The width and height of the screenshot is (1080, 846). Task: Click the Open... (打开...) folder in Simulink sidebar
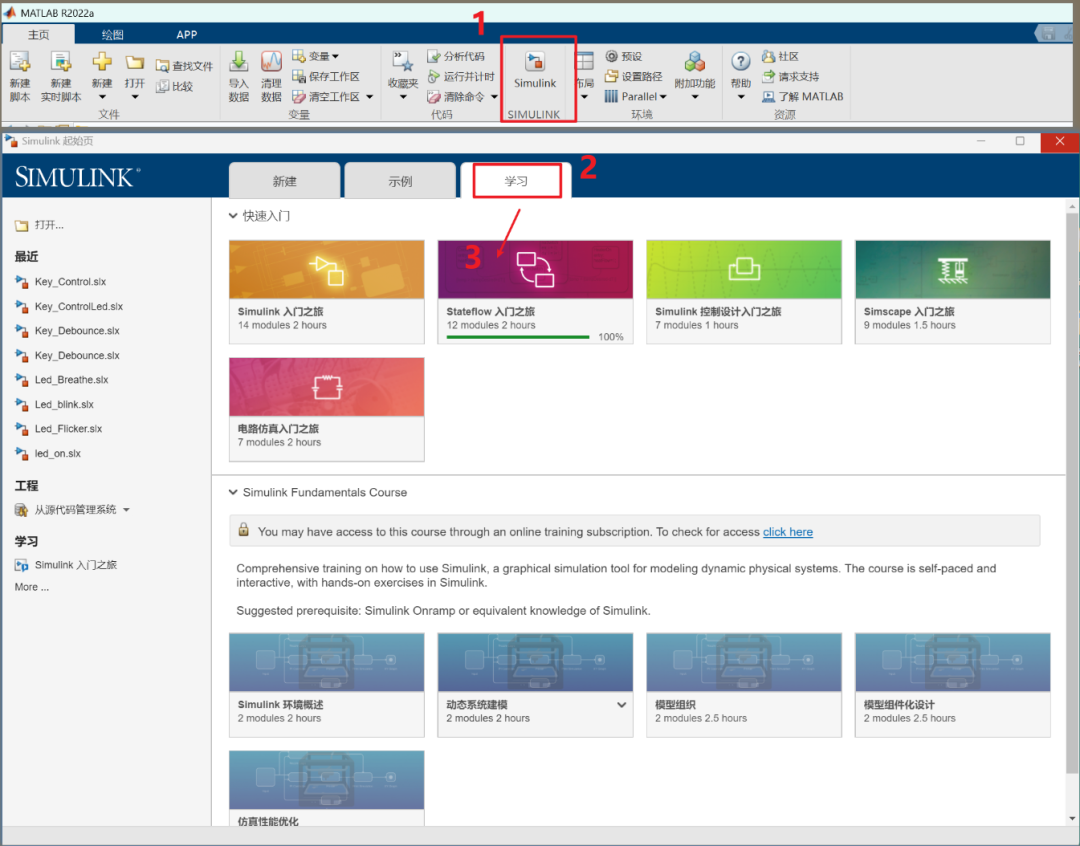click(x=39, y=225)
